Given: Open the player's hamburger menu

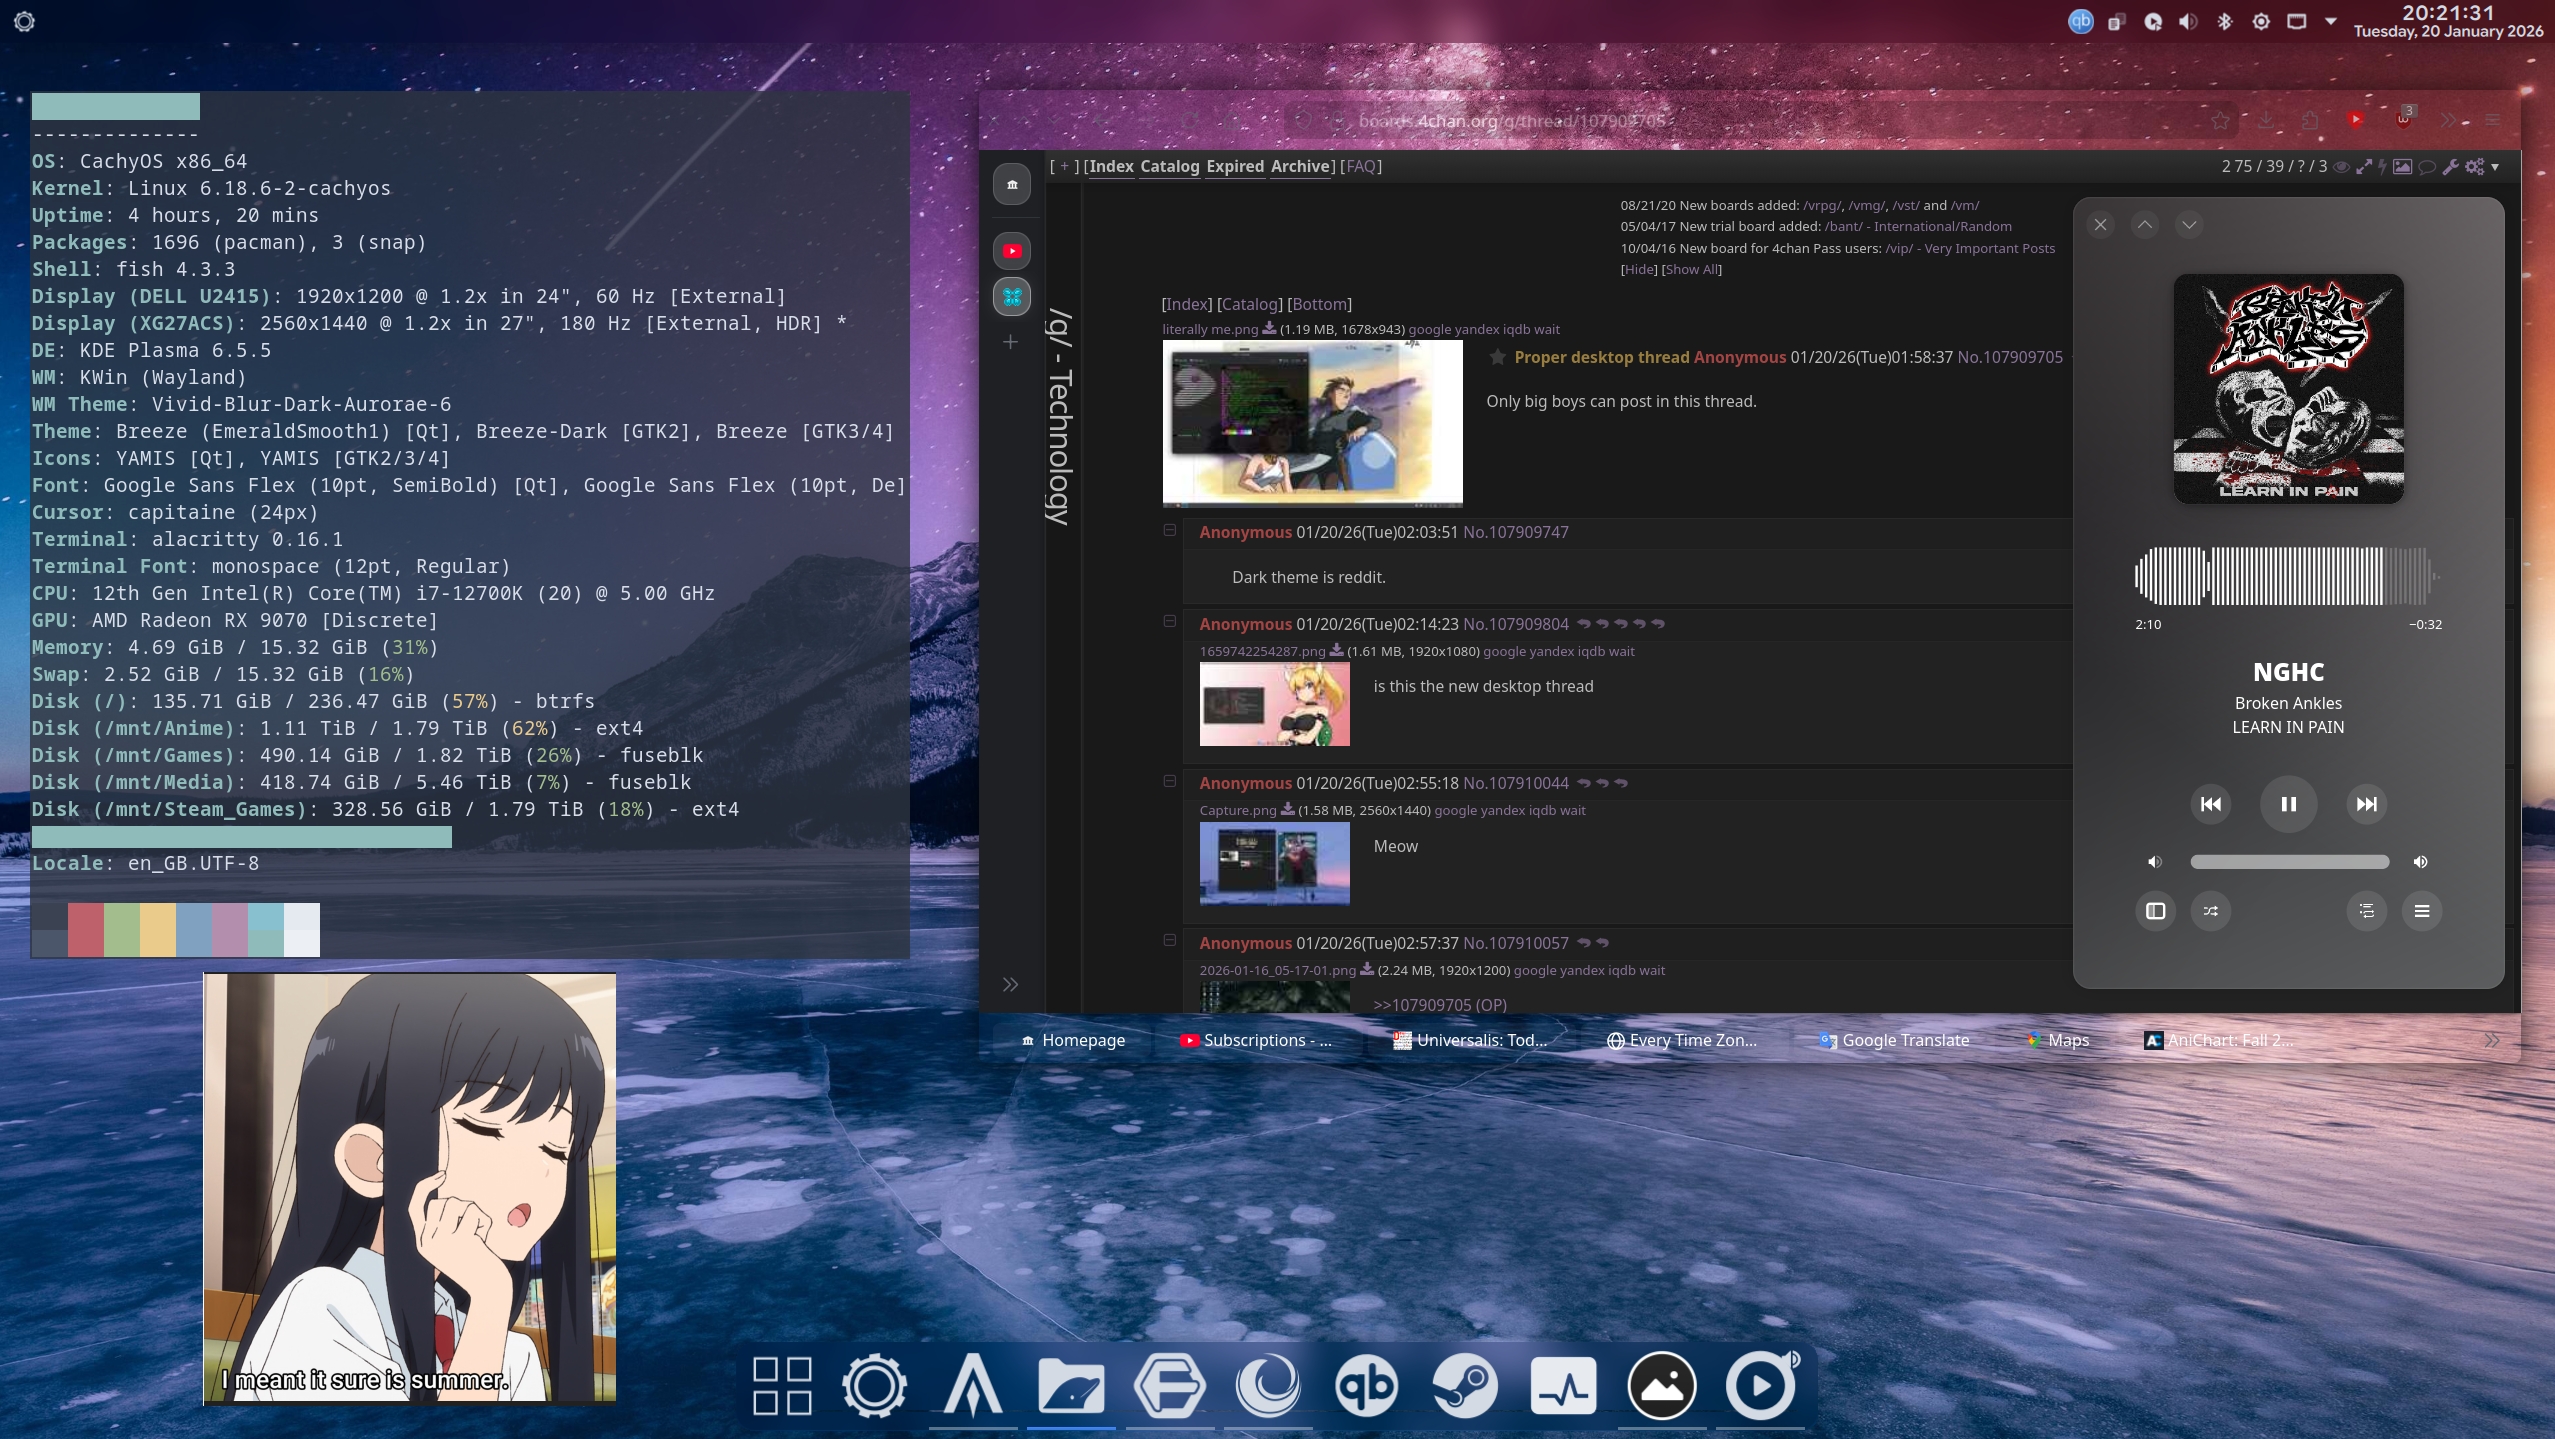Looking at the screenshot, I should tap(2421, 911).
